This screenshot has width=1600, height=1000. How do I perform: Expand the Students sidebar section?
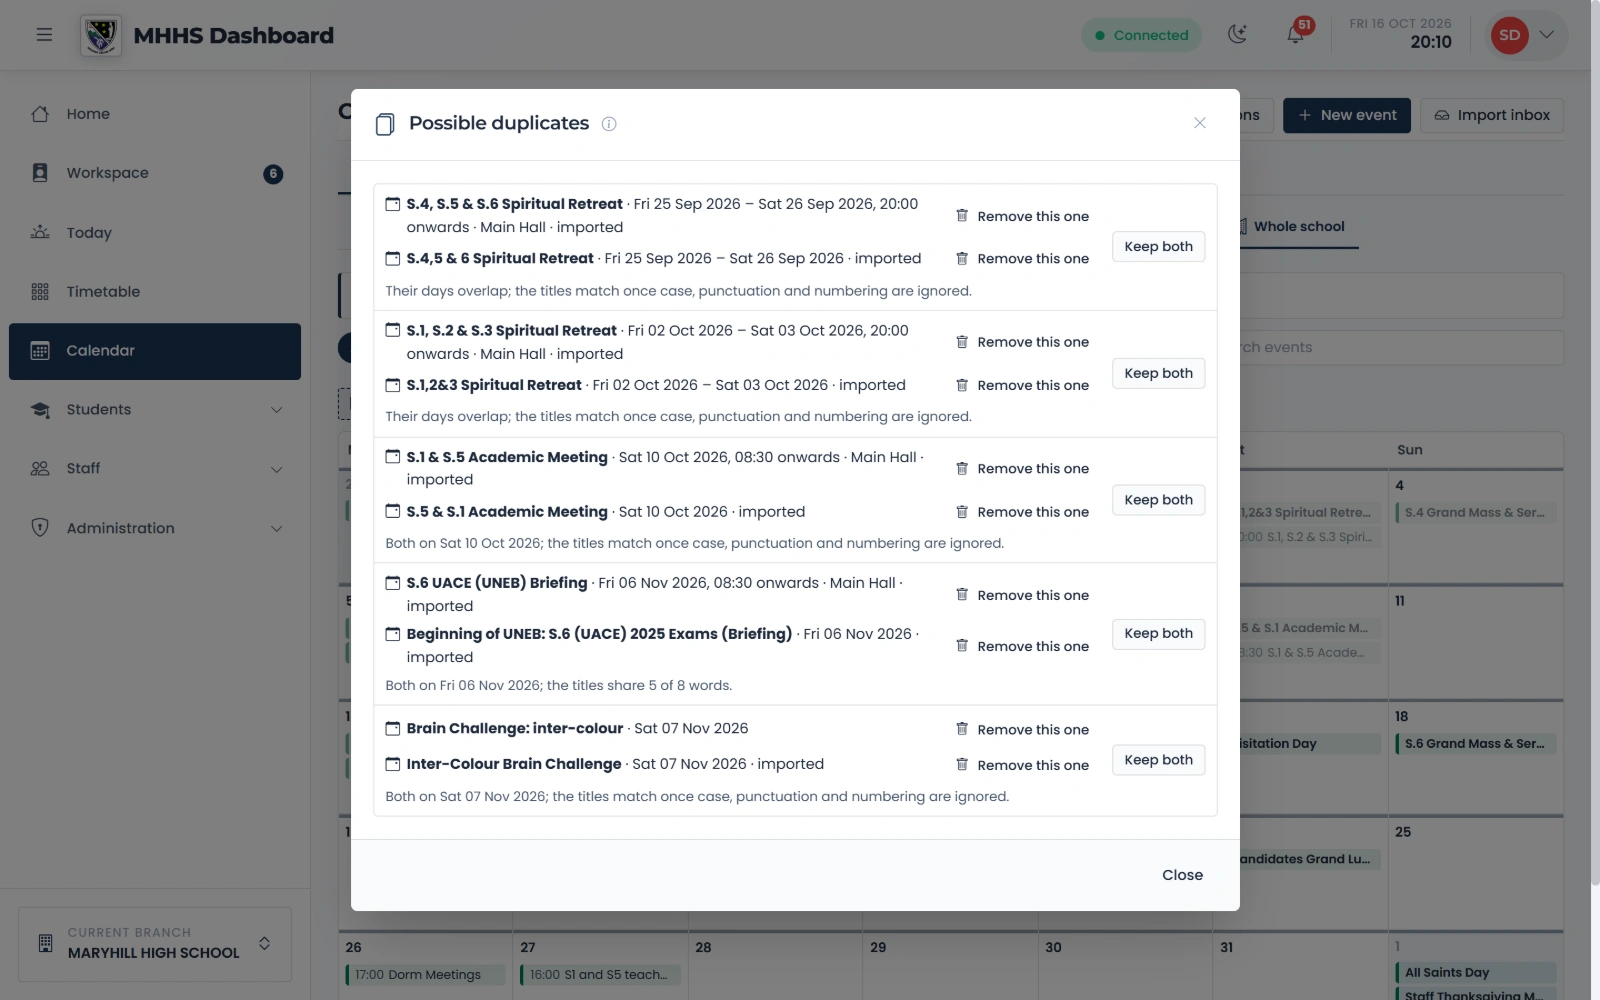click(x=155, y=410)
